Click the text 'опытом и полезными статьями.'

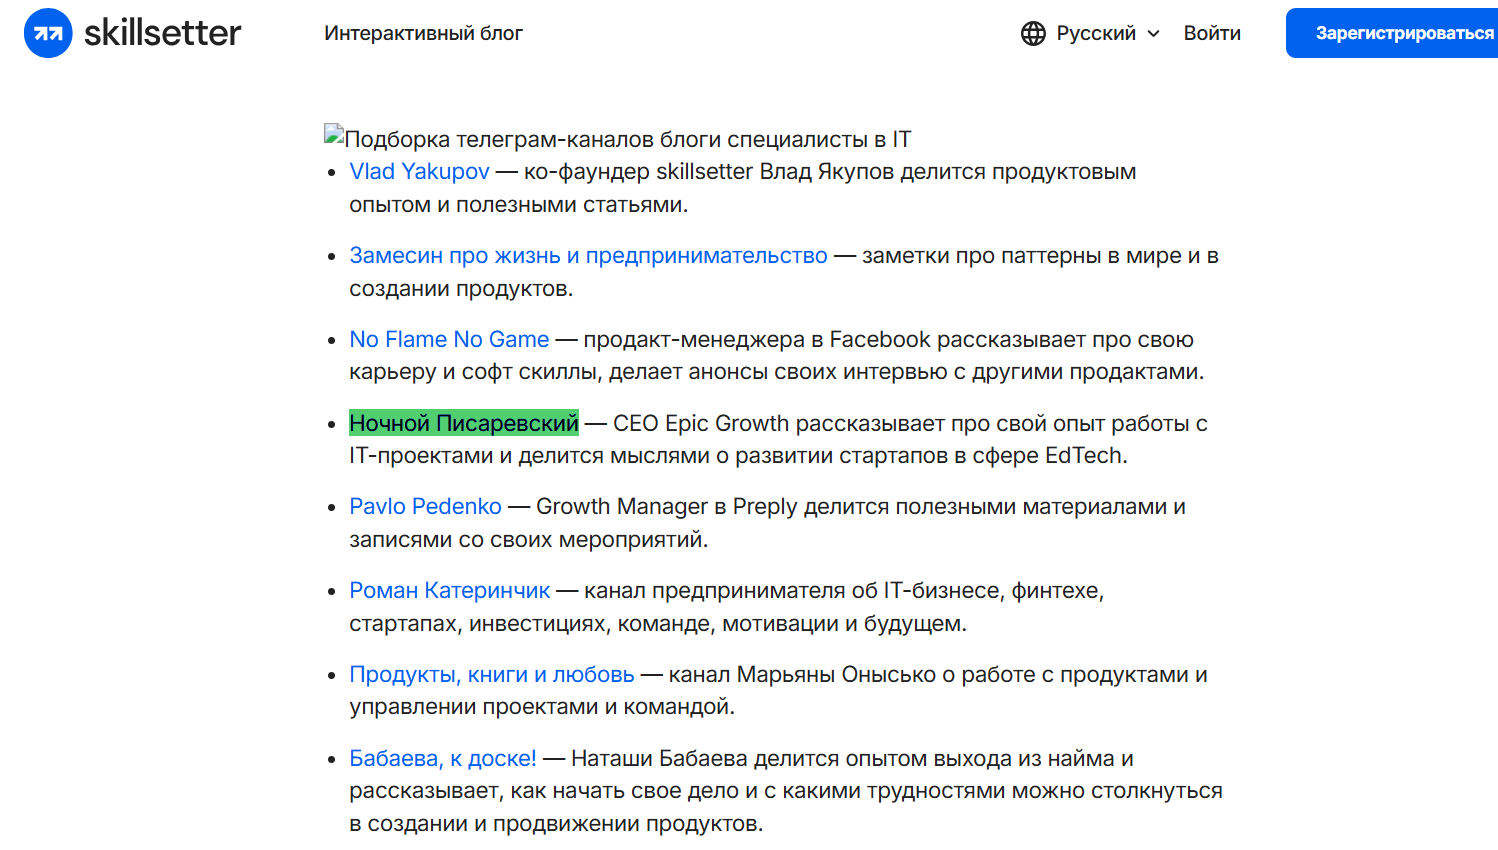pos(518,205)
